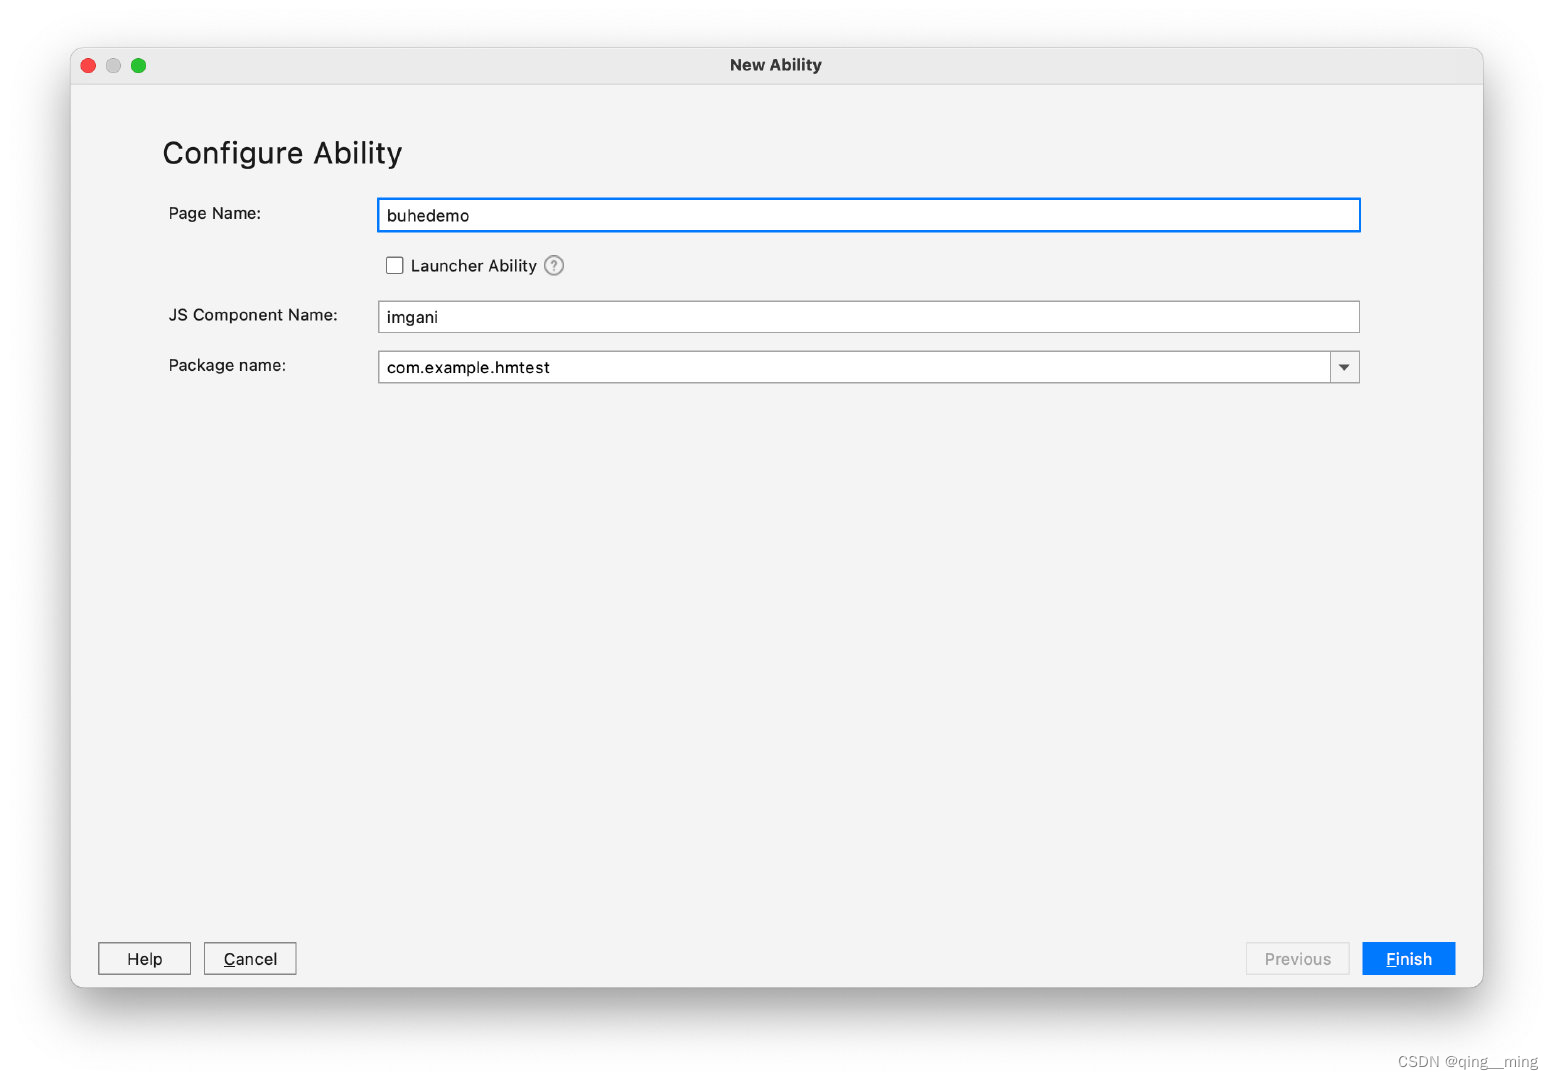Open Help for the dialog
1553x1080 pixels.
[x=144, y=959]
